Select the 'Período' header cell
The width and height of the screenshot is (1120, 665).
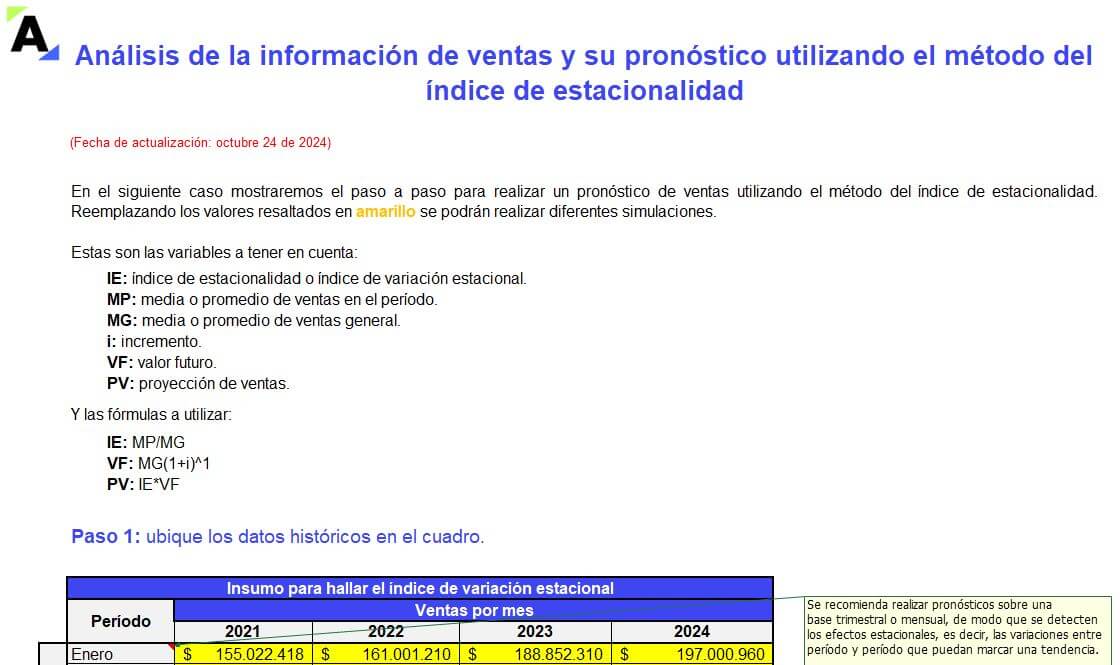point(121,621)
